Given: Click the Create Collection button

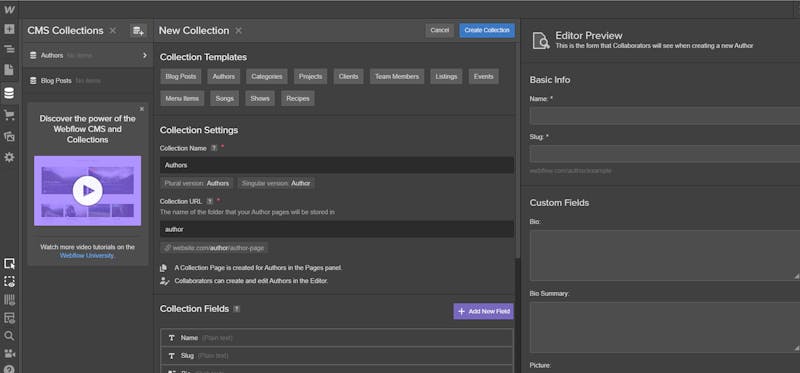Looking at the screenshot, I should coord(487,31).
